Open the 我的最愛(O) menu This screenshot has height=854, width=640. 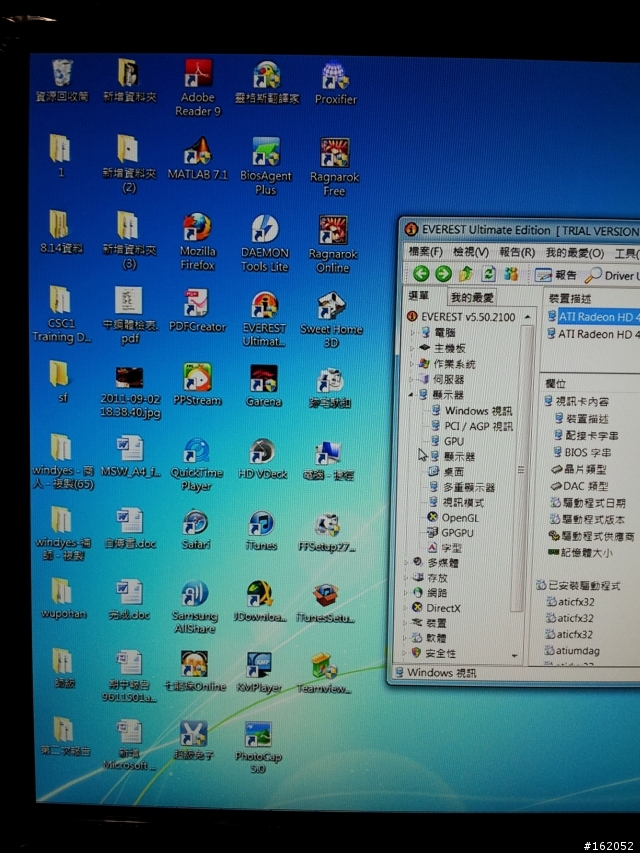point(575,253)
